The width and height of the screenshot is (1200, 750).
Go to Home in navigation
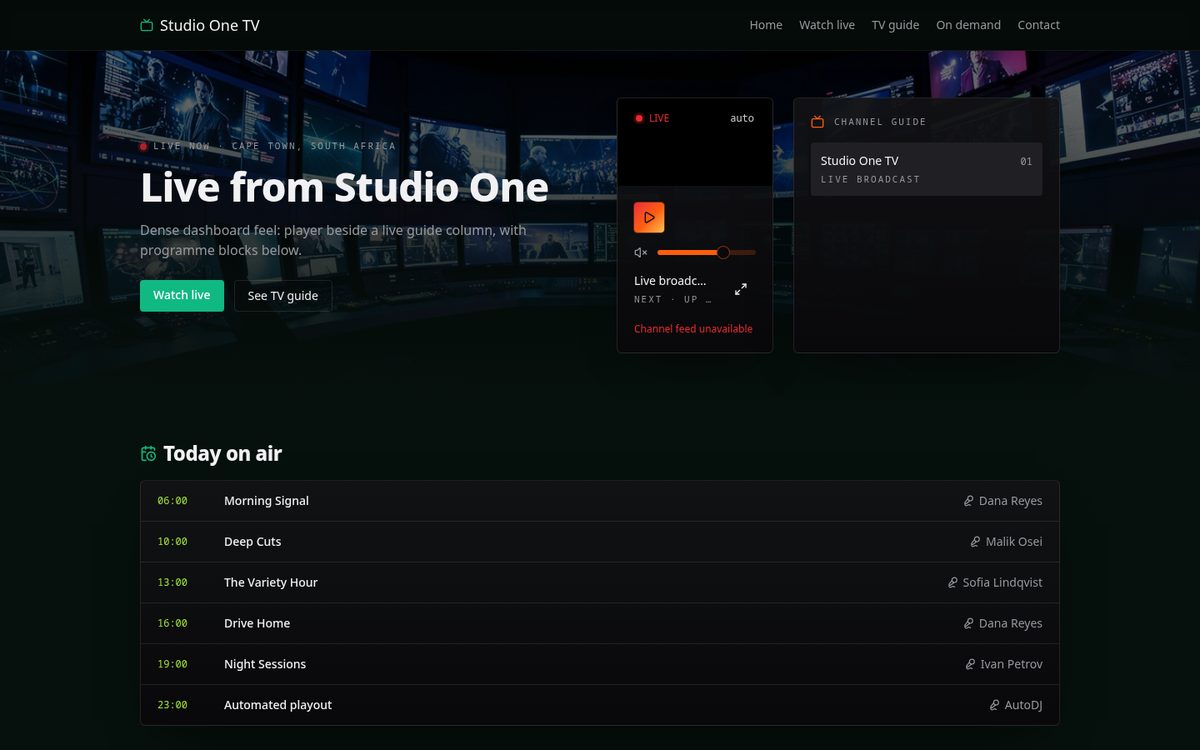(x=766, y=25)
